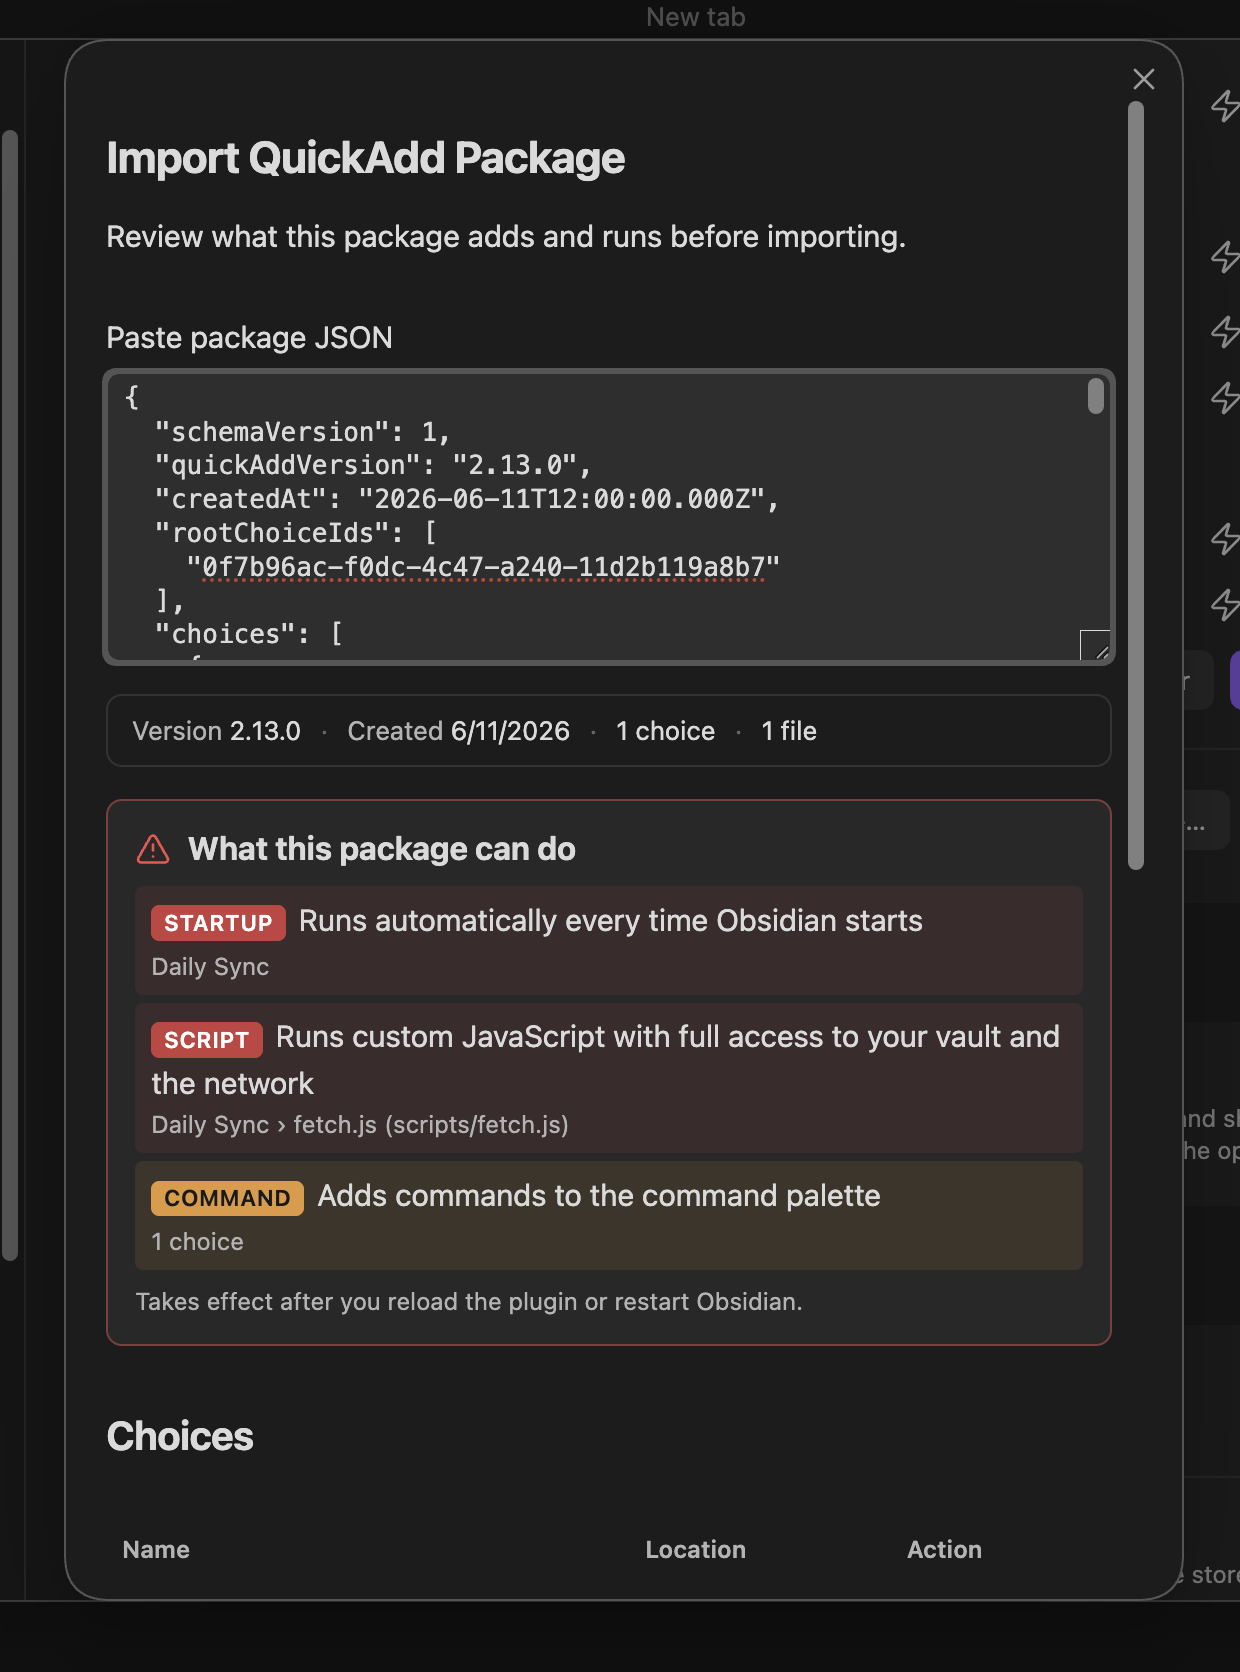1240x1672 pixels.
Task: Click "1 choice" in the version summary bar
Action: (666, 731)
